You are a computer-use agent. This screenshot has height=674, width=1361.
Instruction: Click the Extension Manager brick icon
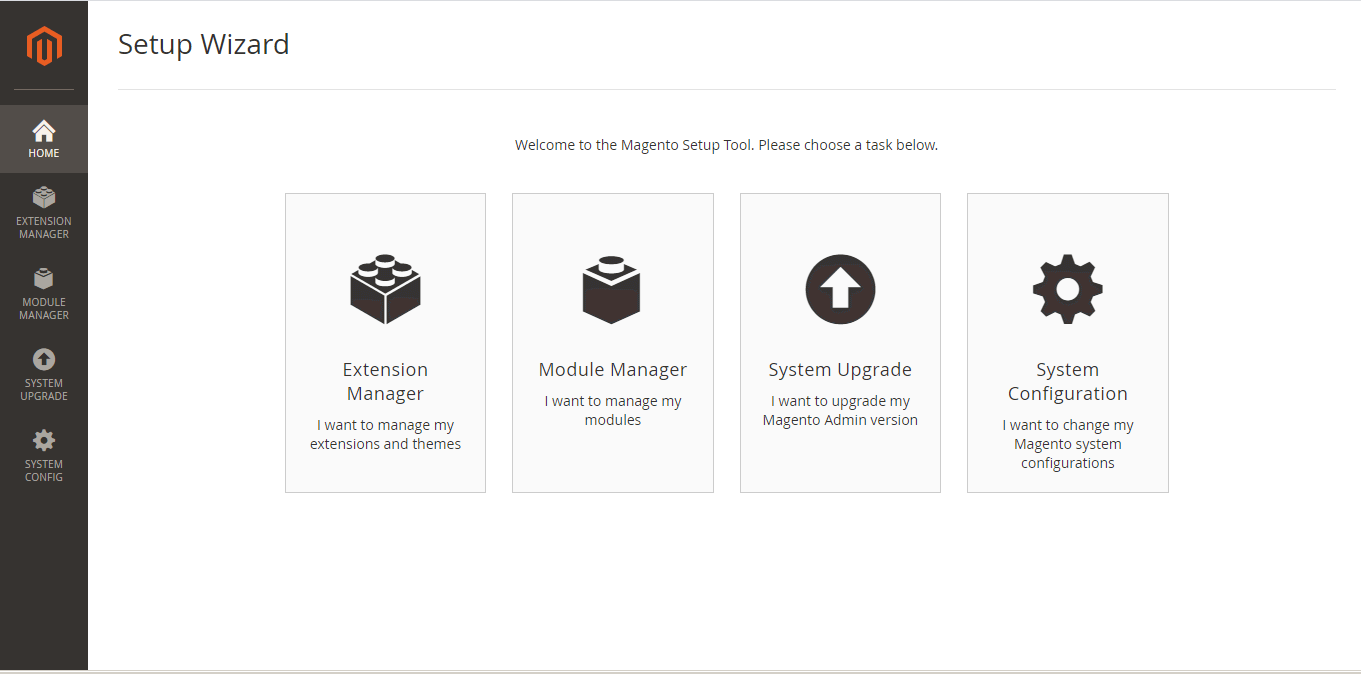pyautogui.click(x=385, y=289)
